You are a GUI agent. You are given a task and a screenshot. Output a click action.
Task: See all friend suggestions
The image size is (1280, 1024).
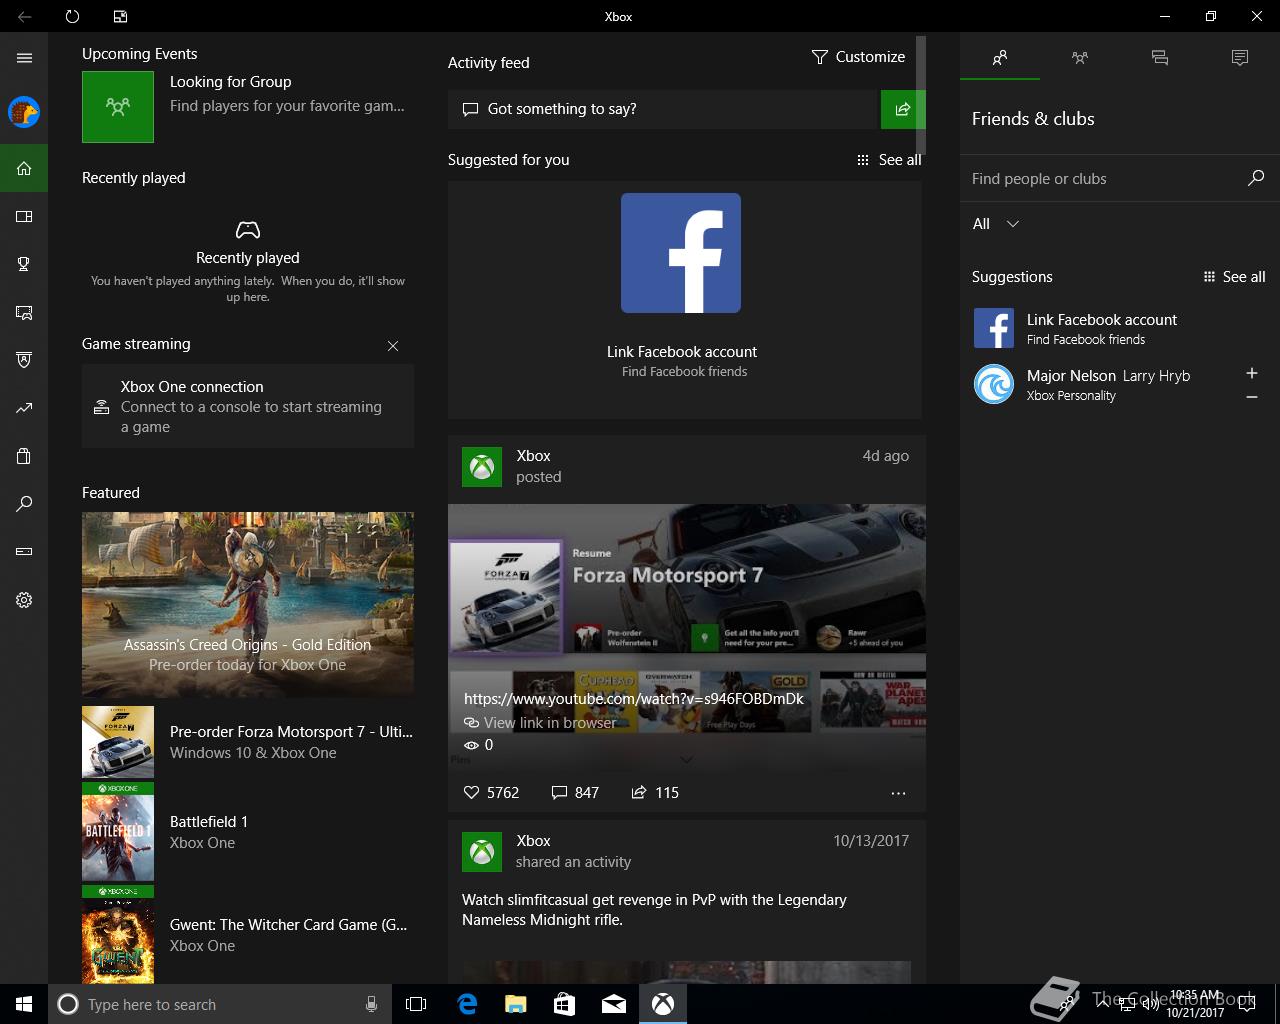point(1234,277)
